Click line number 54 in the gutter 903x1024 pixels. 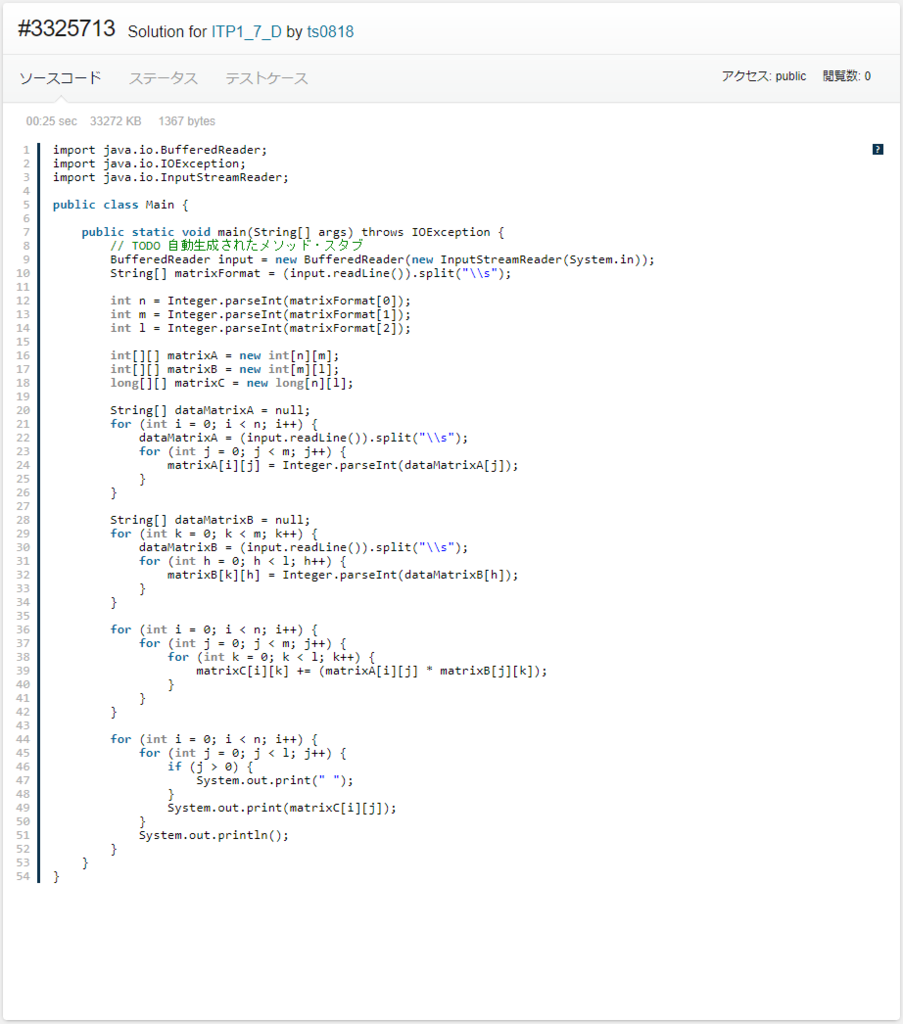23,876
